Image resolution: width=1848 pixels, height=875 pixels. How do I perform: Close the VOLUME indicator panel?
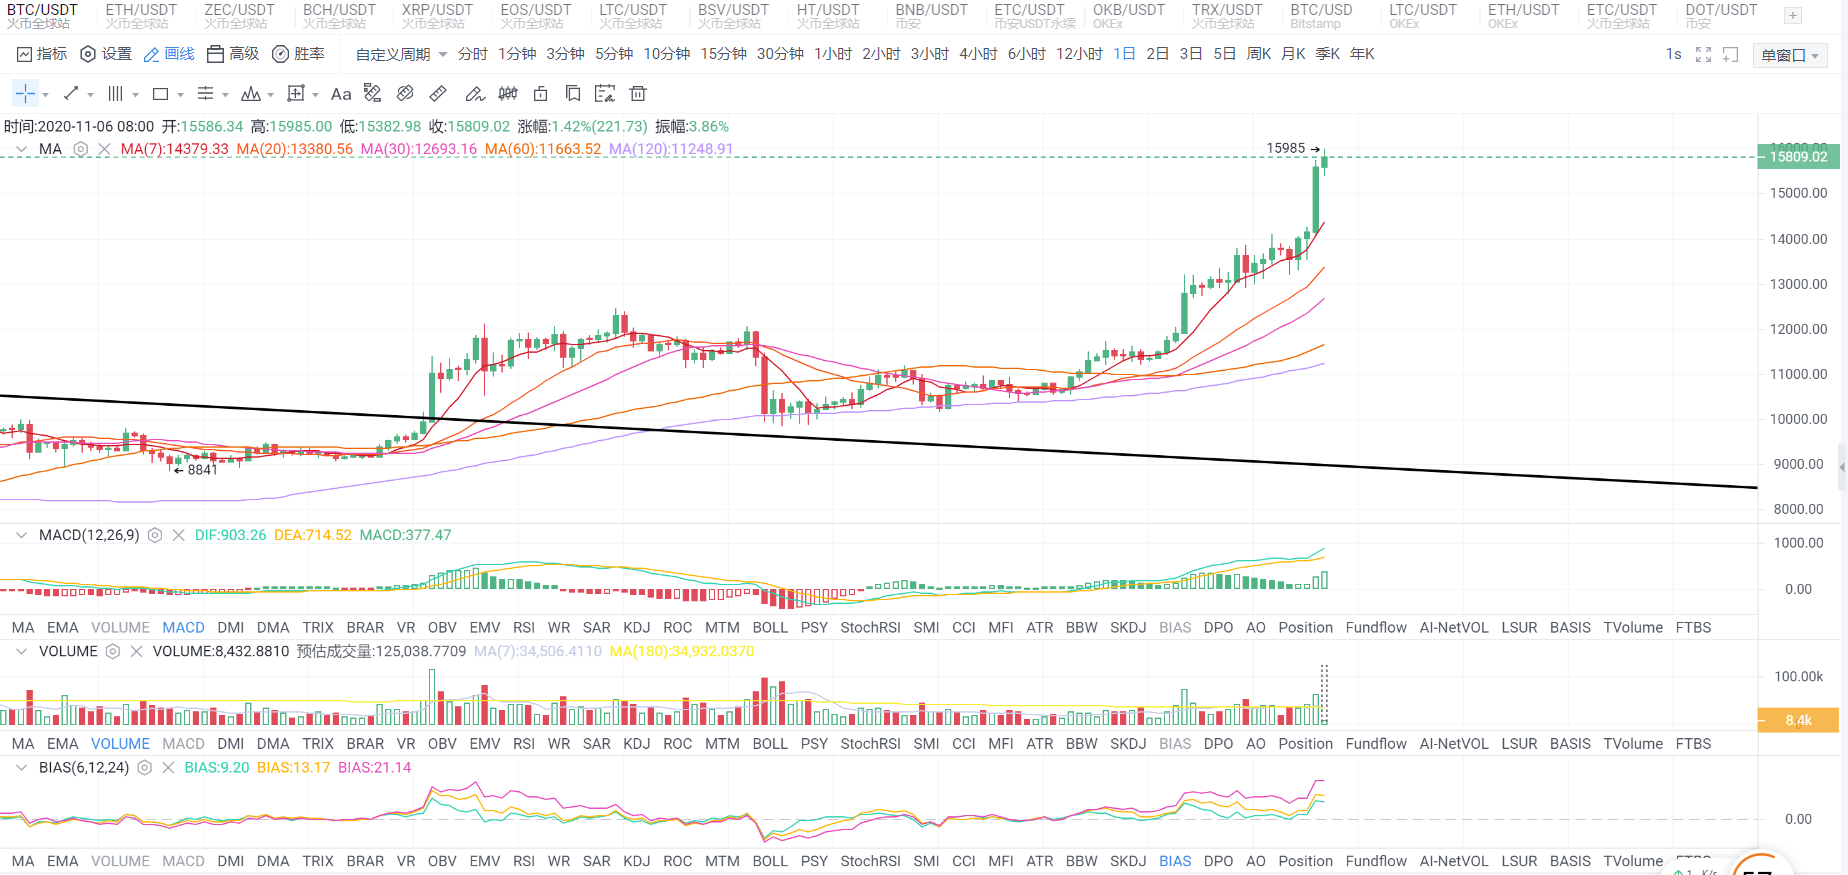(136, 651)
